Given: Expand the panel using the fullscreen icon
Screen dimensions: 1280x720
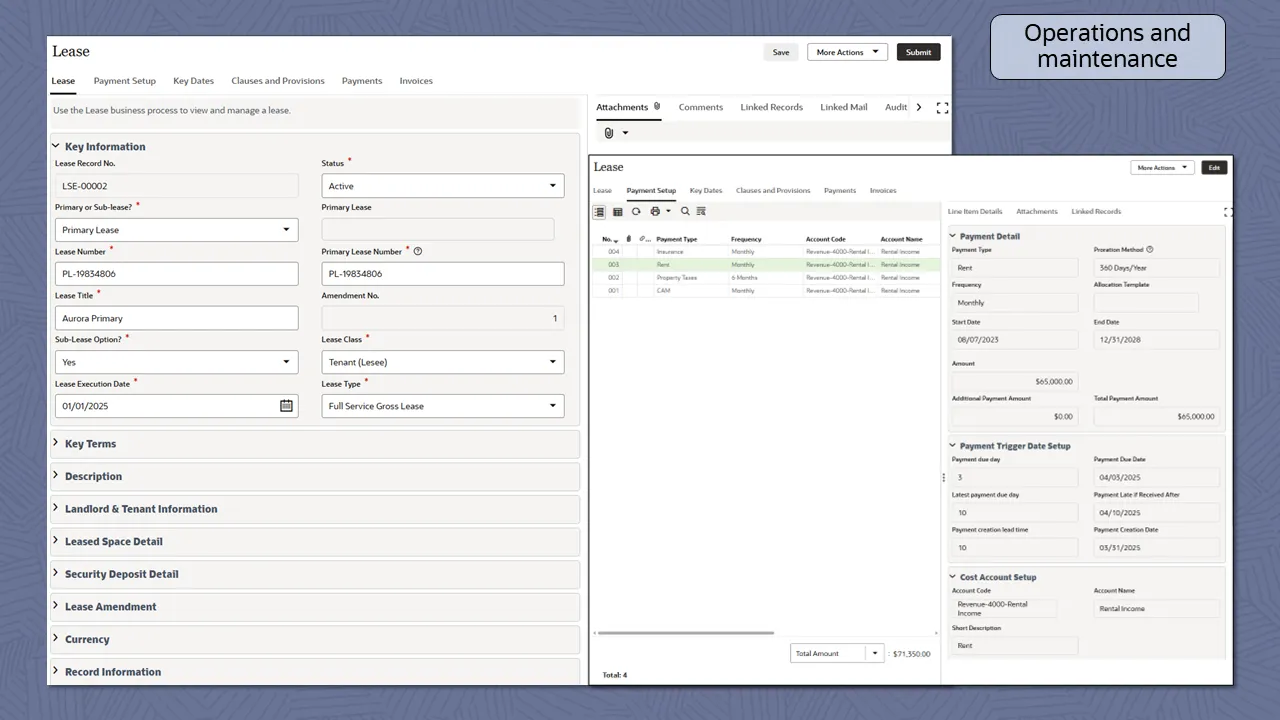Looking at the screenshot, I should [x=941, y=107].
